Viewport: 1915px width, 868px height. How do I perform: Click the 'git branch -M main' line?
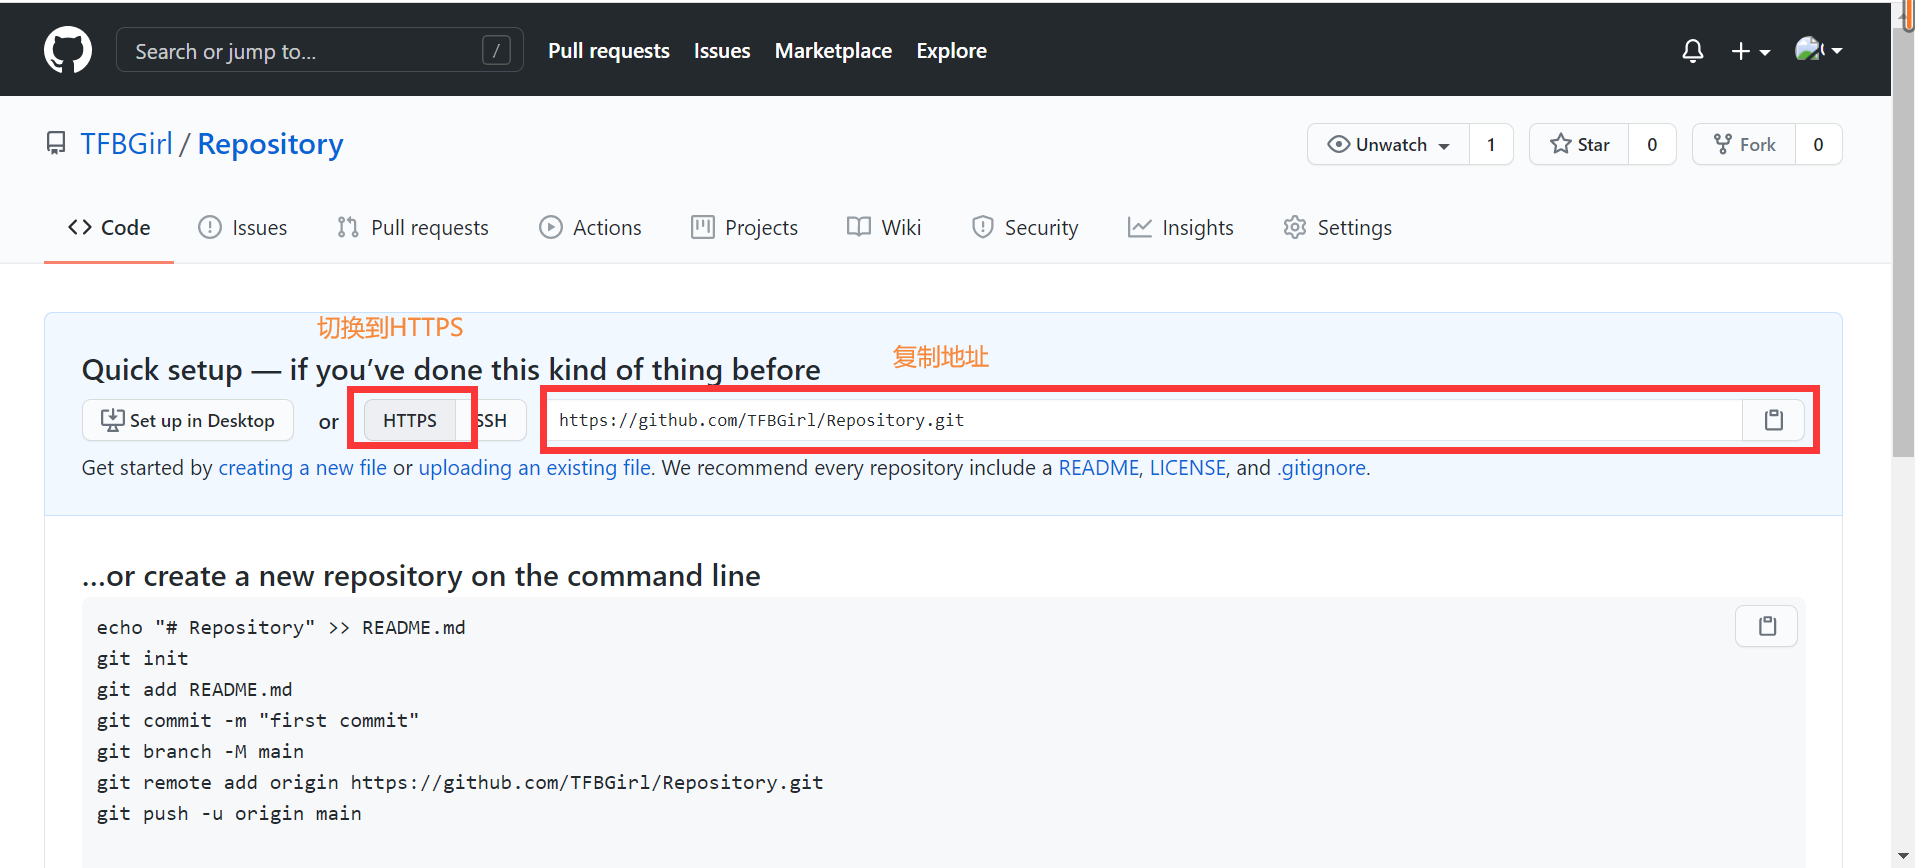[x=200, y=751]
